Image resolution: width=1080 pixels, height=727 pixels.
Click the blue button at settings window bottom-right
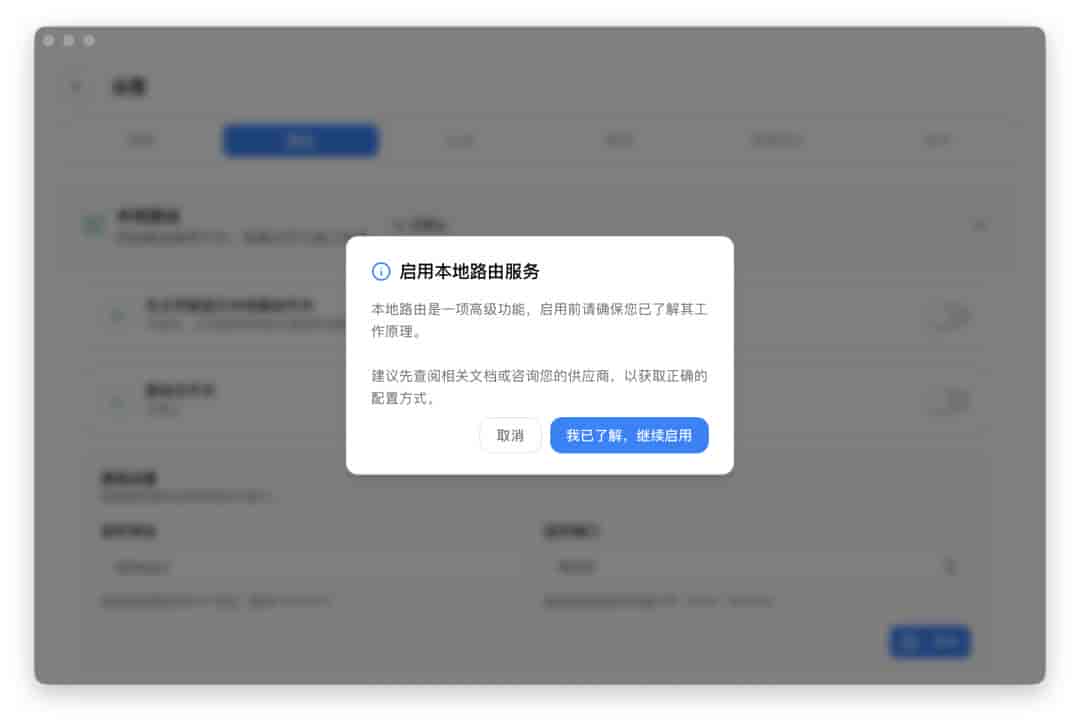coord(930,642)
